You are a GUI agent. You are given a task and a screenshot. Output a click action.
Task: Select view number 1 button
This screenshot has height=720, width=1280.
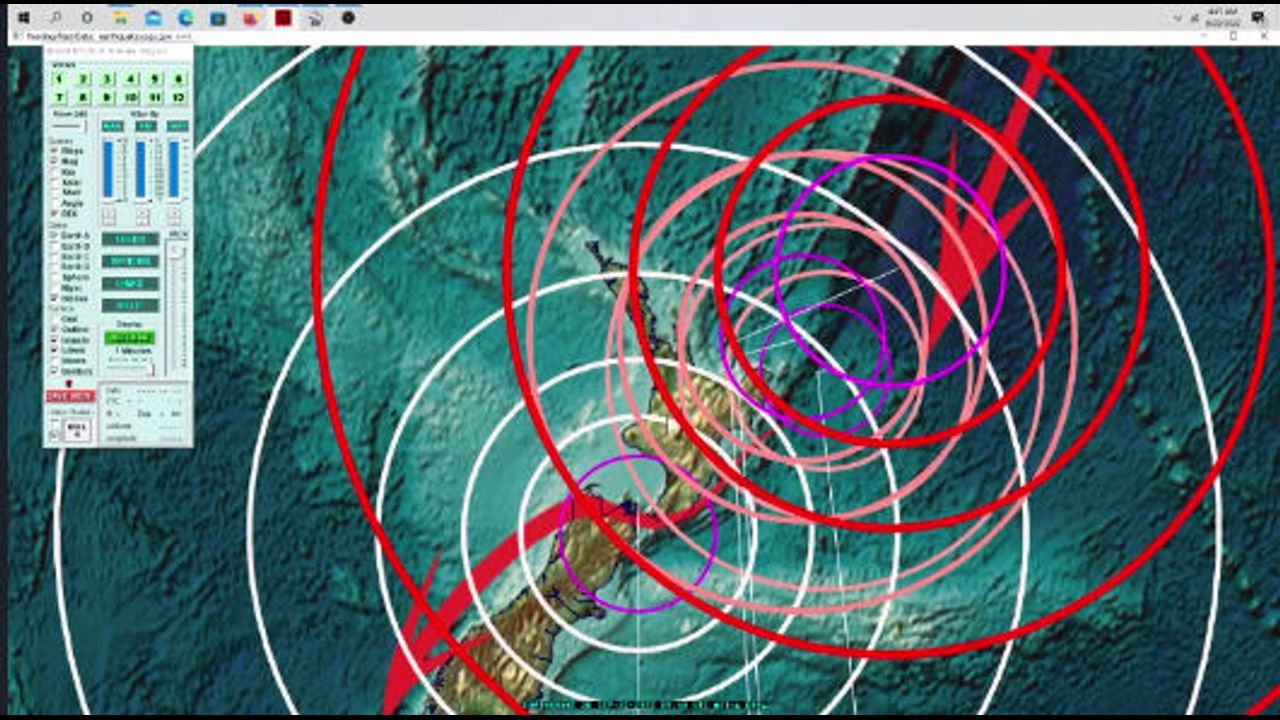[59, 79]
